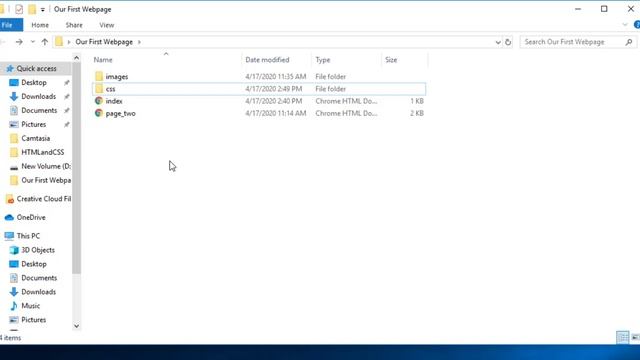Open Documents under Quick access
The image size is (640, 360).
39,110
